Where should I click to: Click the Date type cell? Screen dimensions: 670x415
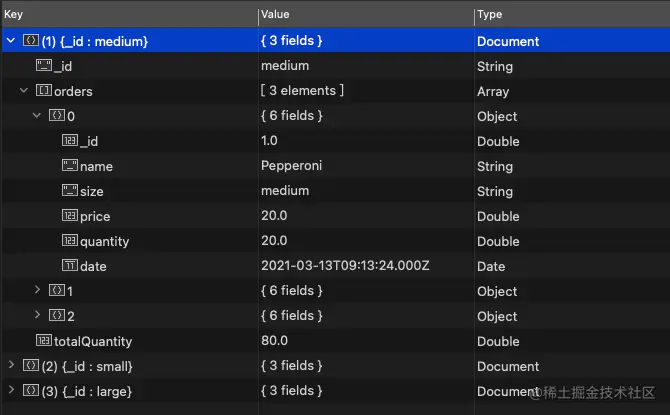pyautogui.click(x=491, y=266)
